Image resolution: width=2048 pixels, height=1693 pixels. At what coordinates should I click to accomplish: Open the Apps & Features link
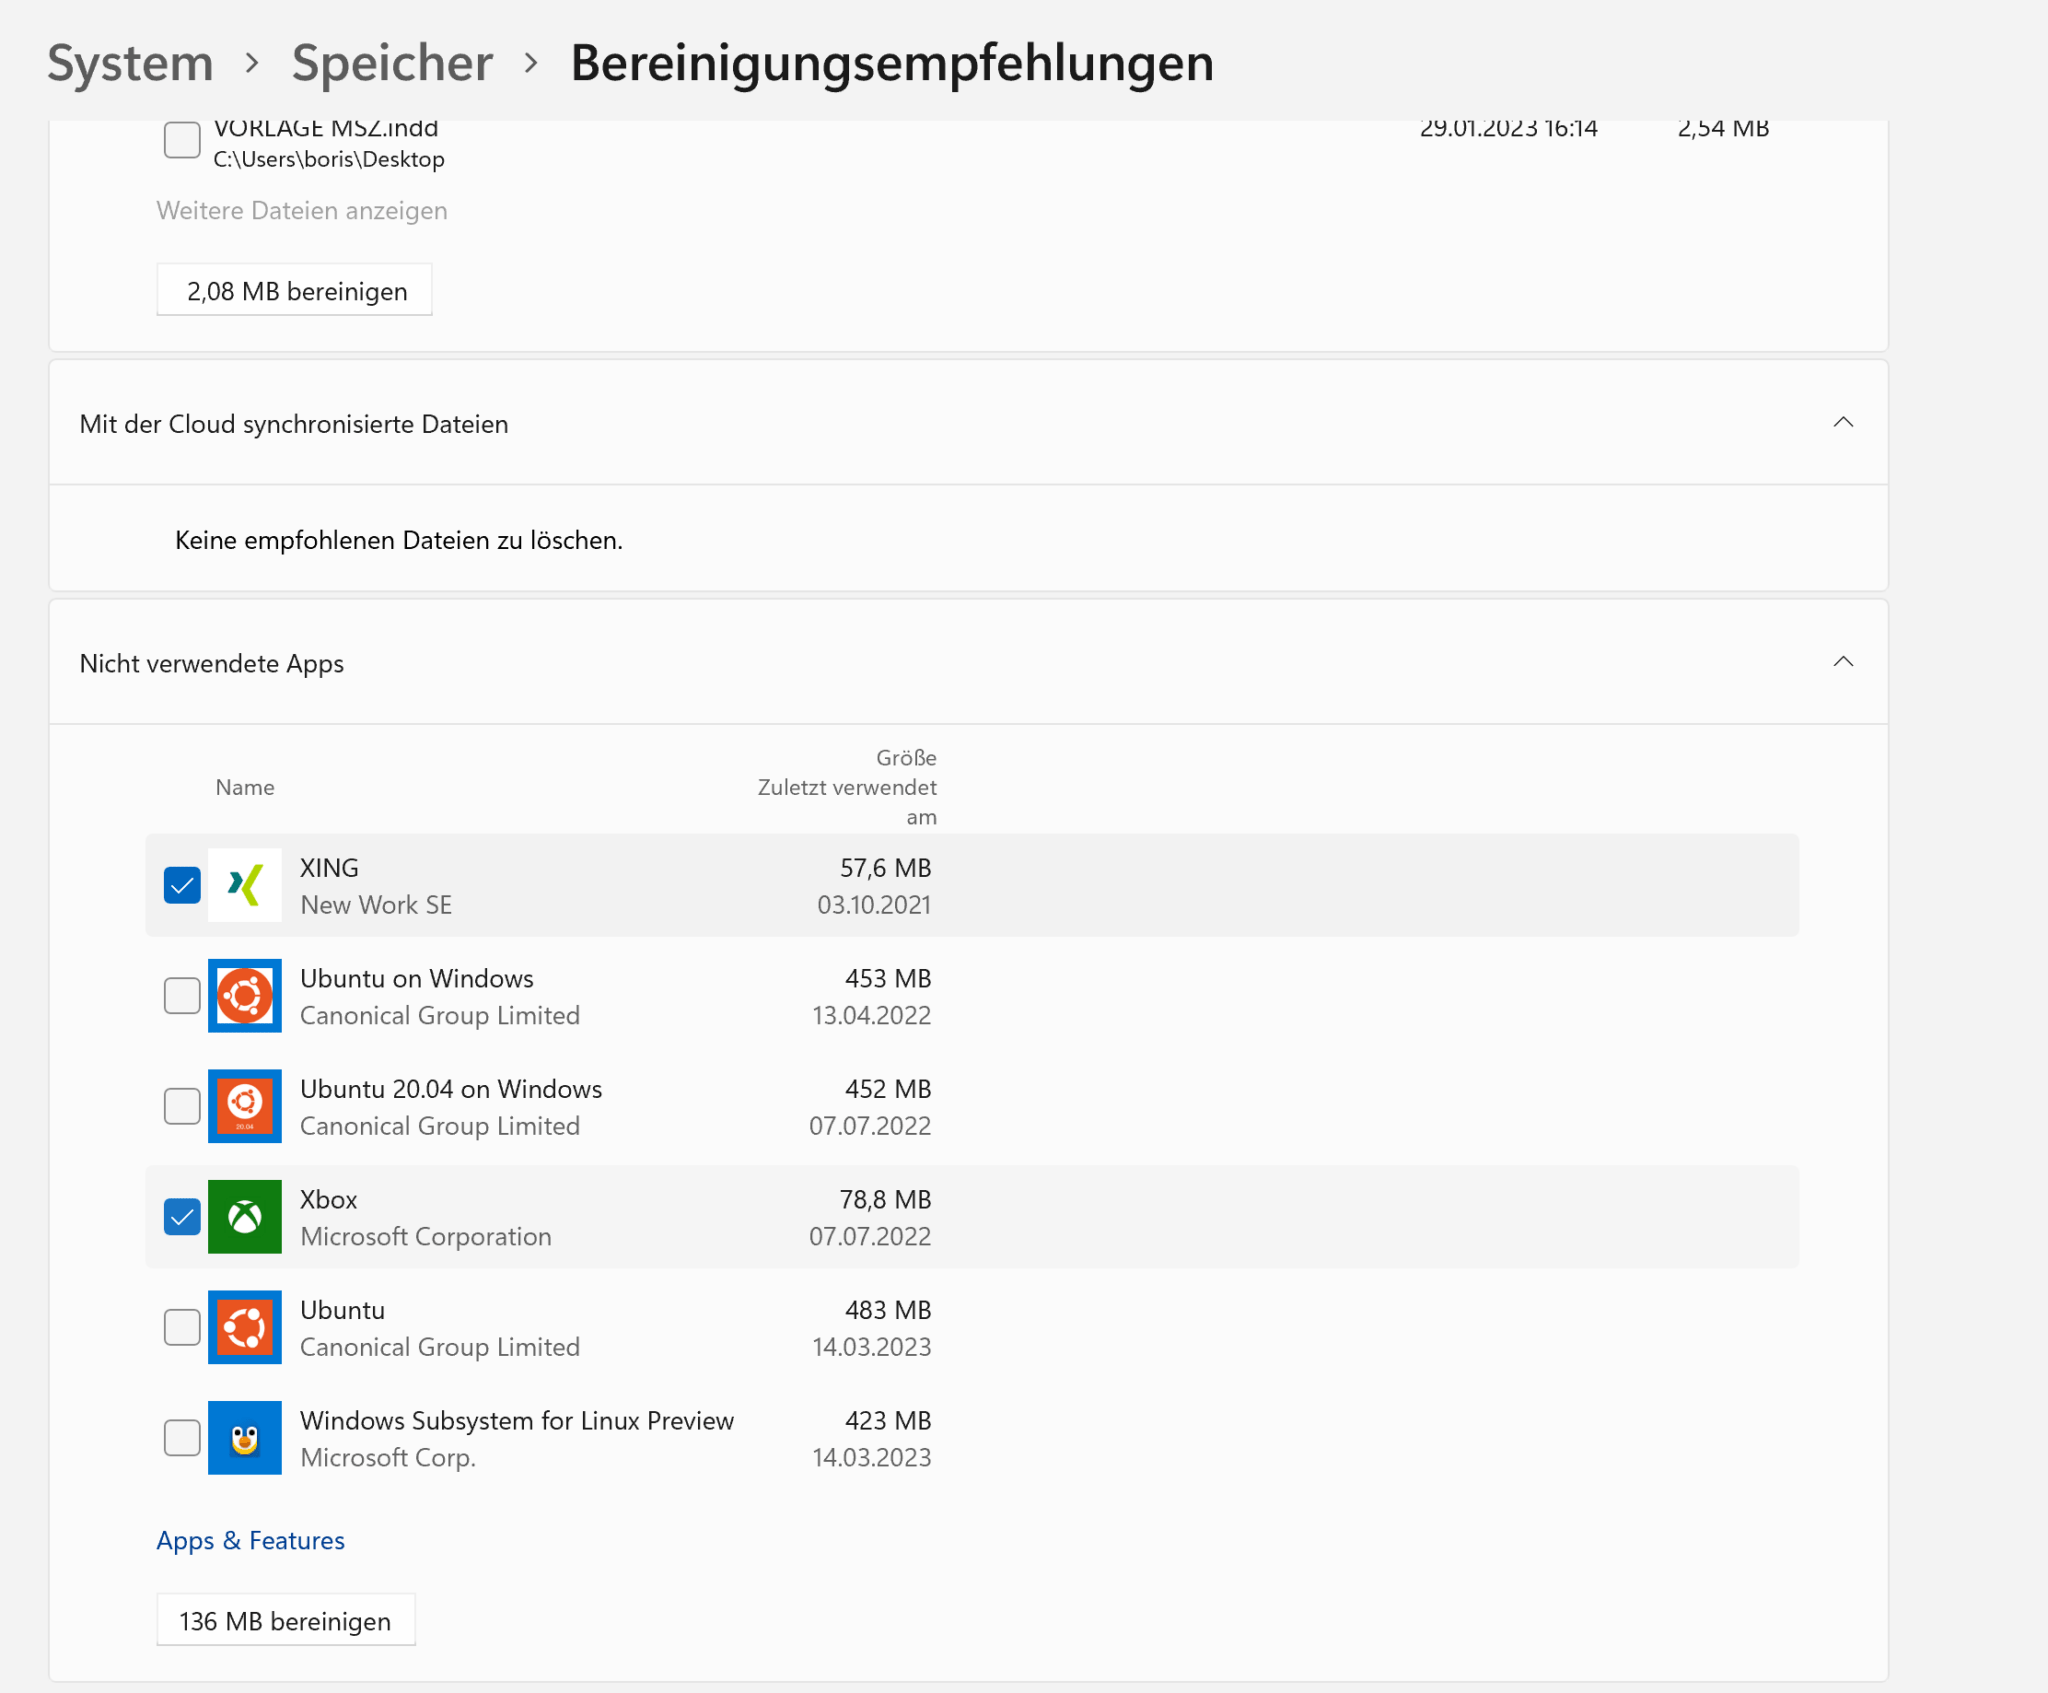click(250, 1540)
